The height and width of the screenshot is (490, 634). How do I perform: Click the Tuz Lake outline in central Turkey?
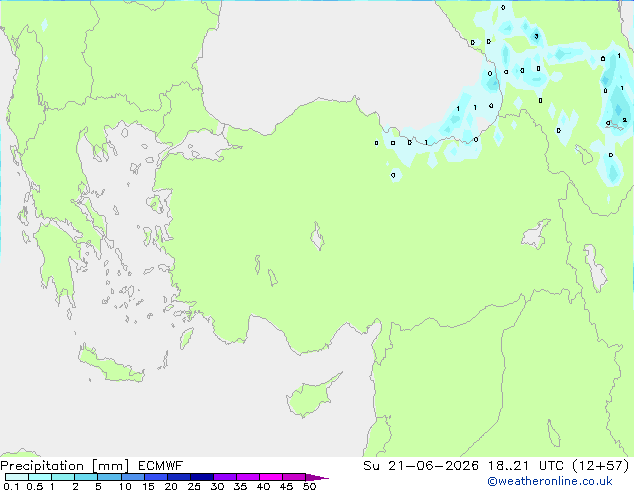317,236
